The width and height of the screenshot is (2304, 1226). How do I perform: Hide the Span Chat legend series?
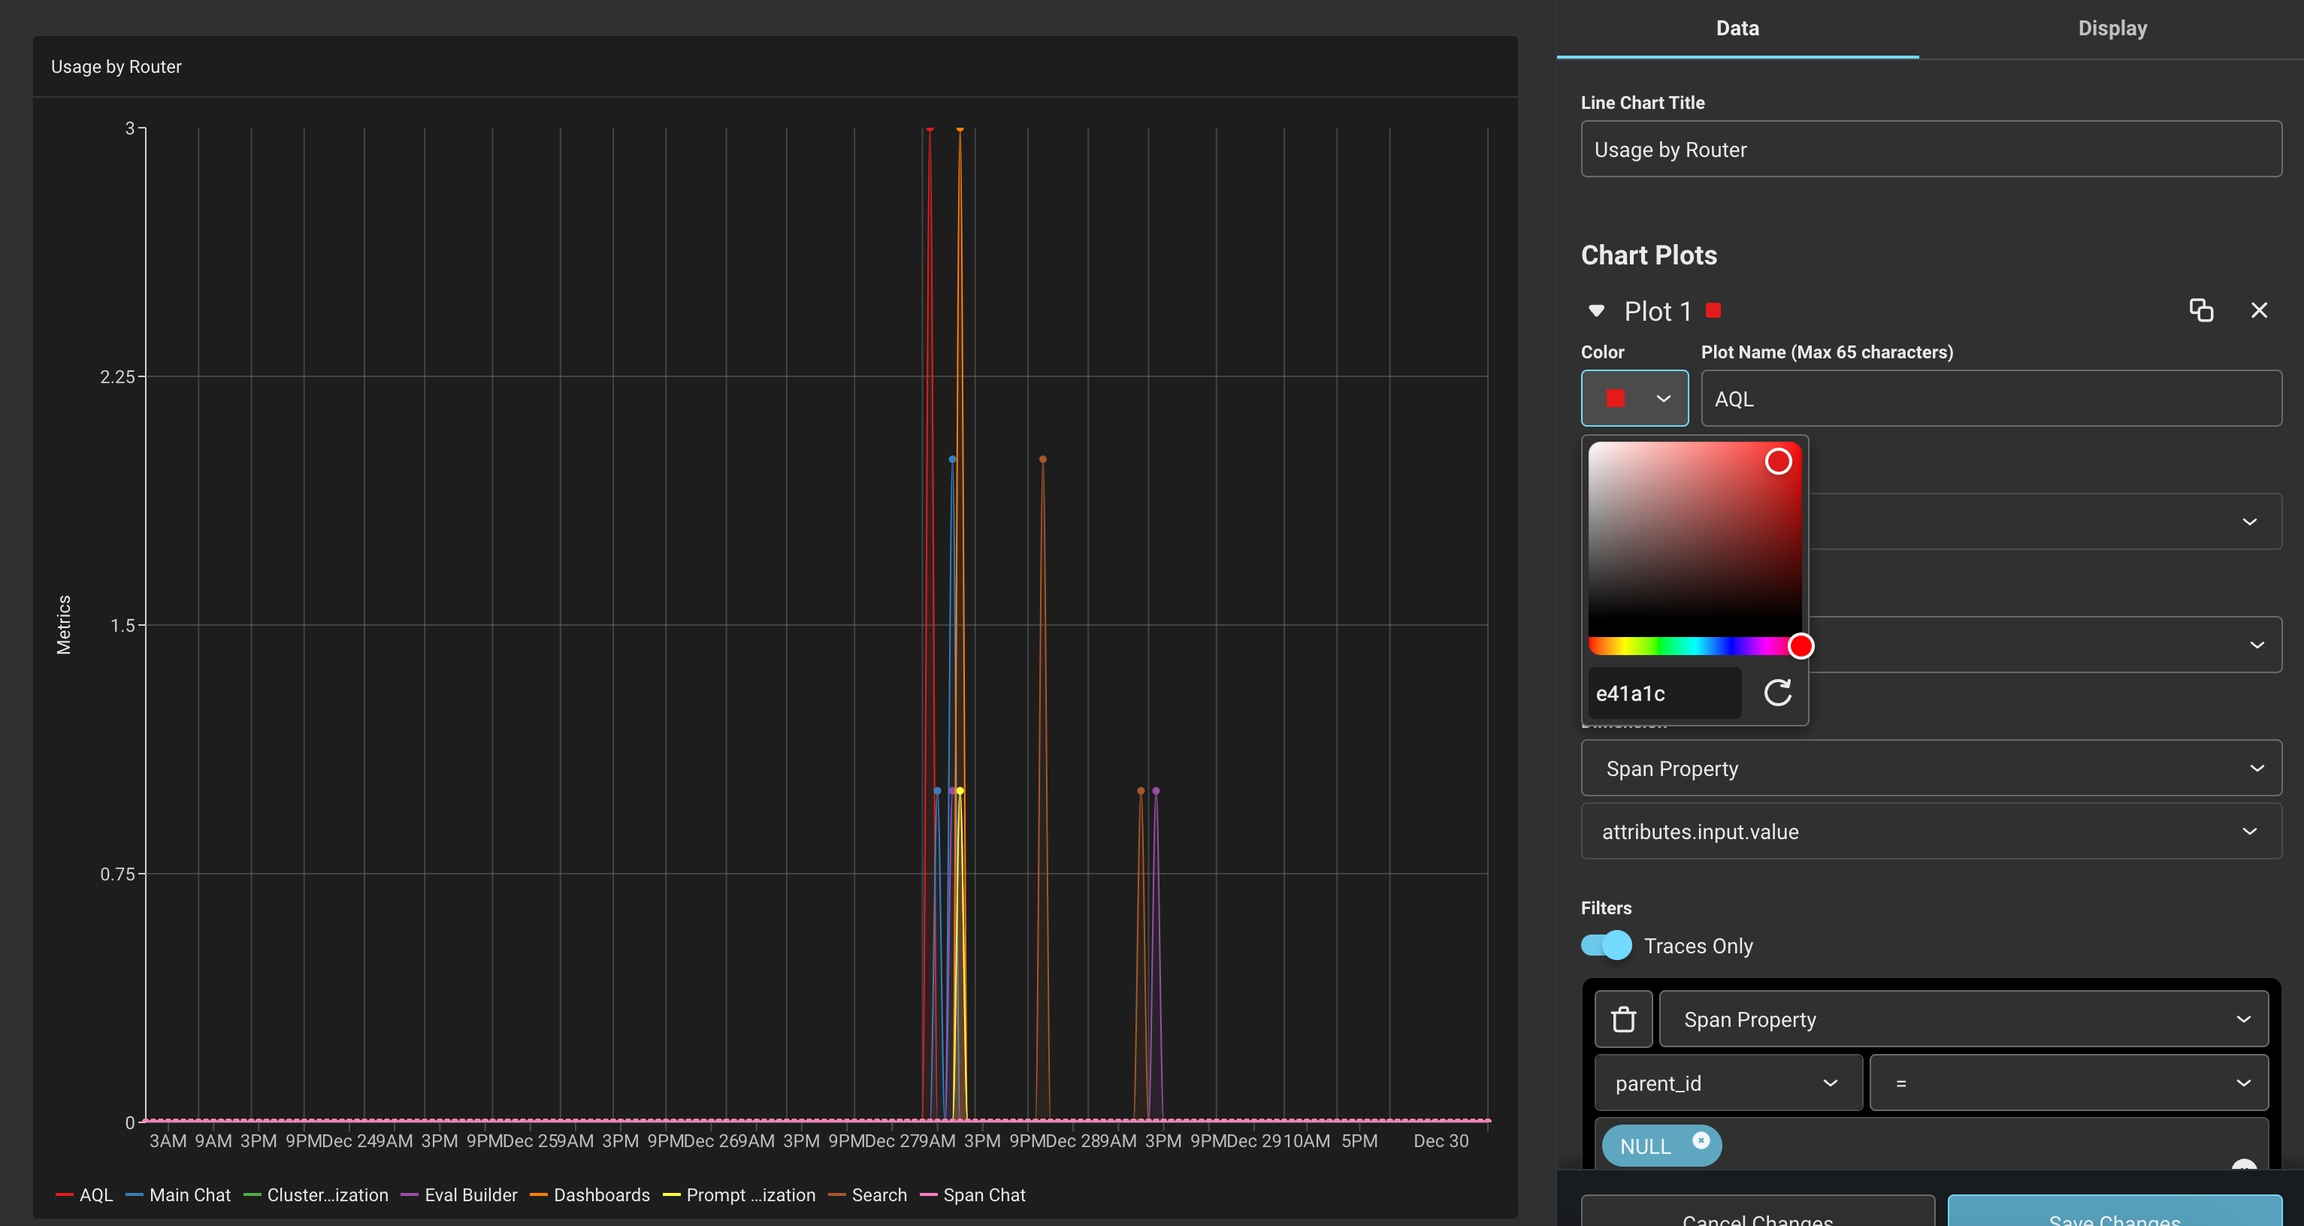pos(973,1195)
